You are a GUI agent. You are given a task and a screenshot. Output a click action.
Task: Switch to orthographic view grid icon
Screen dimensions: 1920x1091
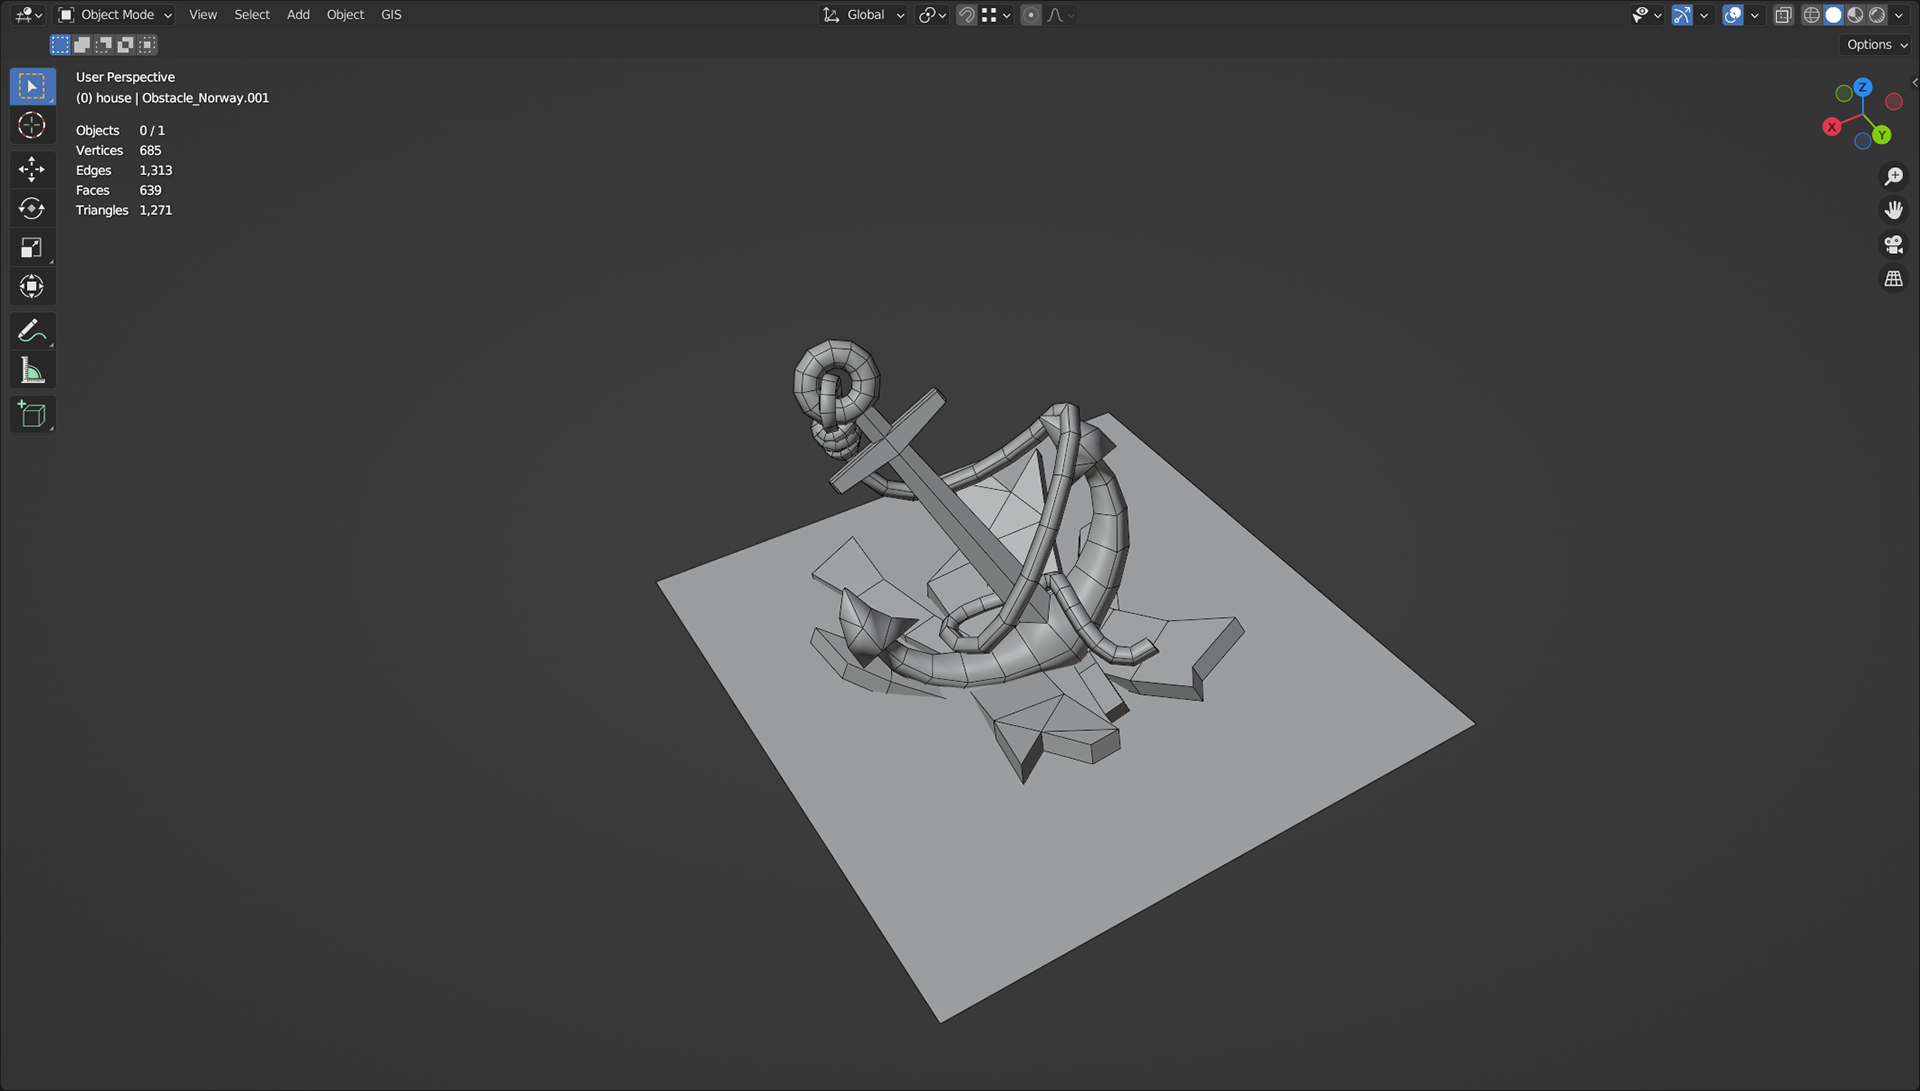[1893, 280]
